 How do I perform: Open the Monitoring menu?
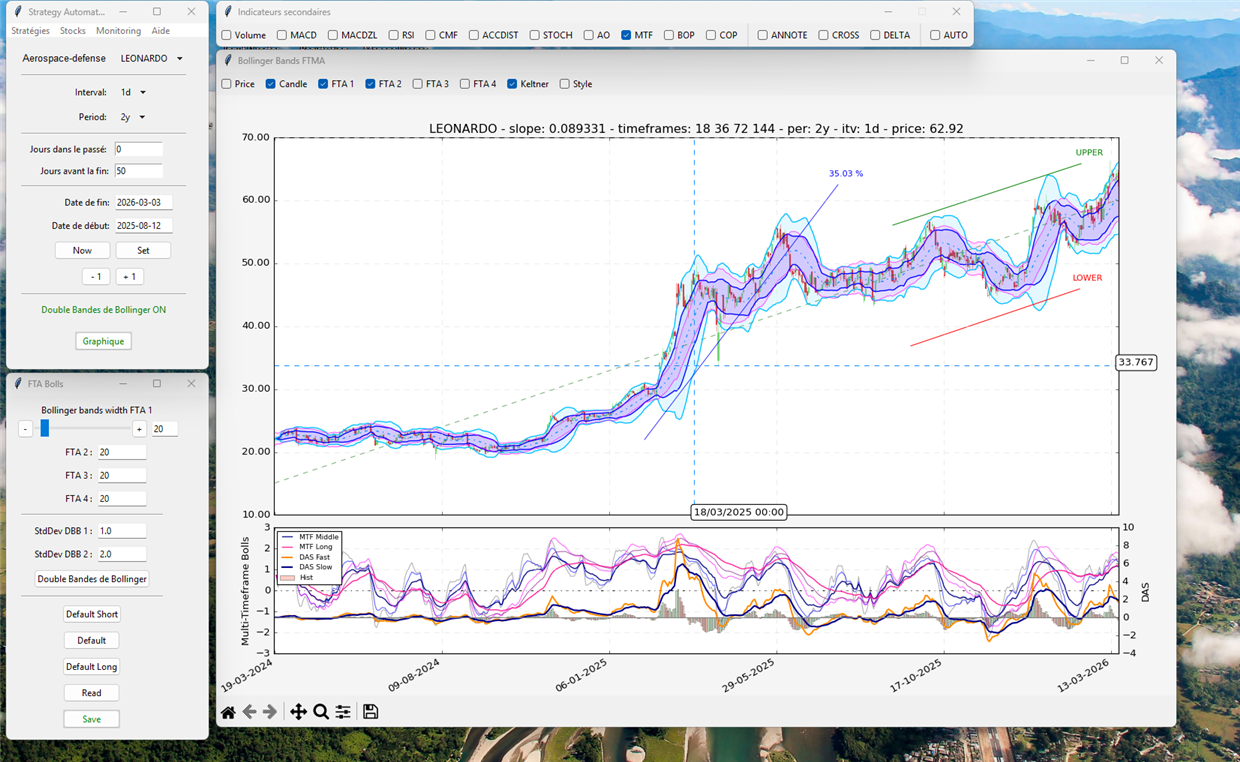(118, 31)
